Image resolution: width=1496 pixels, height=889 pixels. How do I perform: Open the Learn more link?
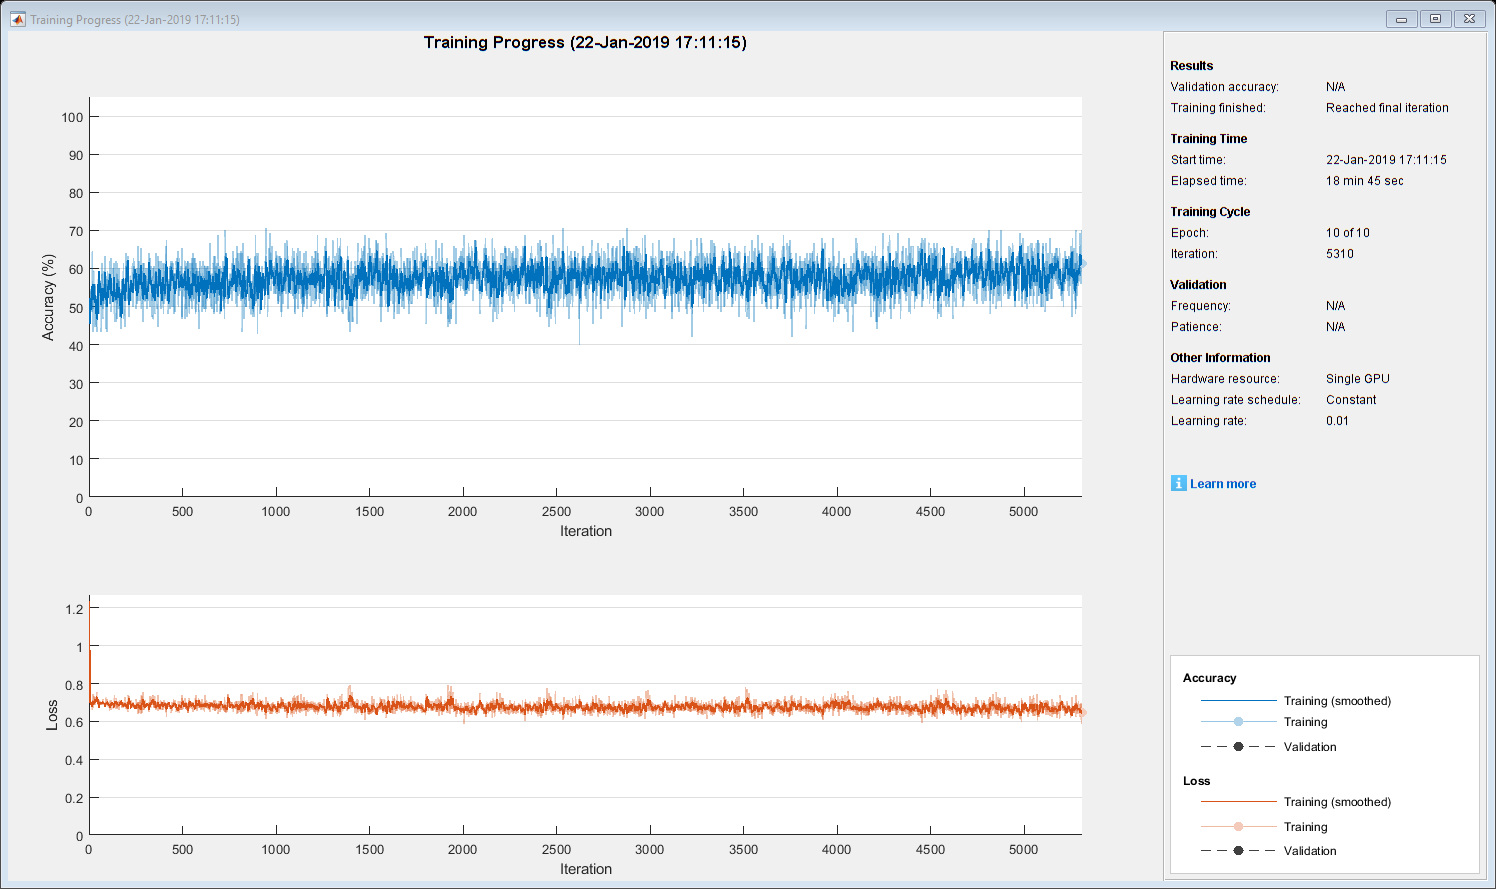[x=1222, y=484]
